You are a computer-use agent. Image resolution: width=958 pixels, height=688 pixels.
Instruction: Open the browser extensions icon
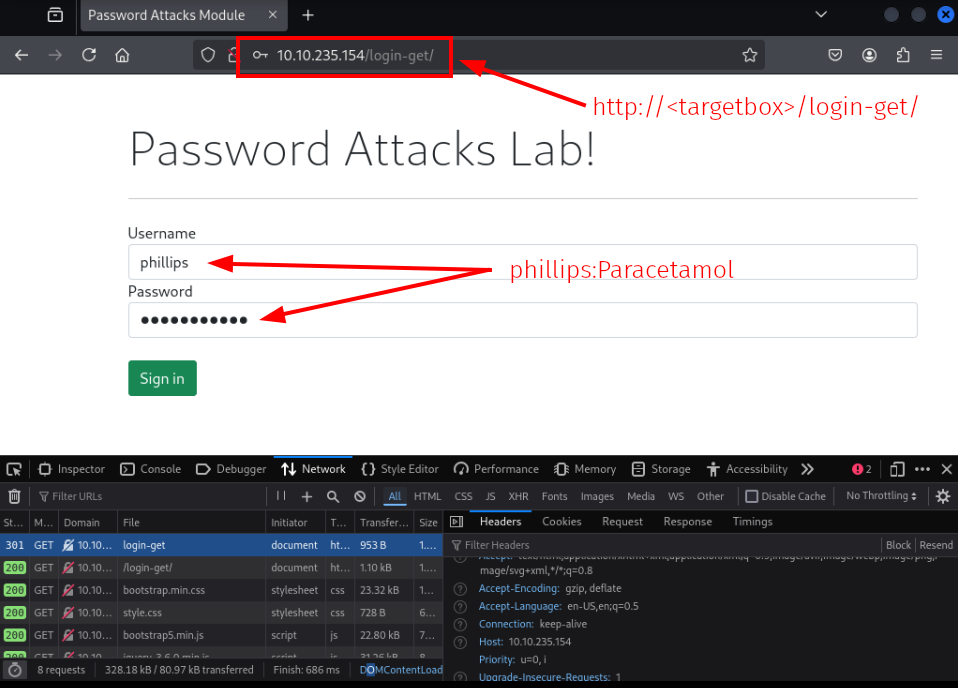point(904,55)
